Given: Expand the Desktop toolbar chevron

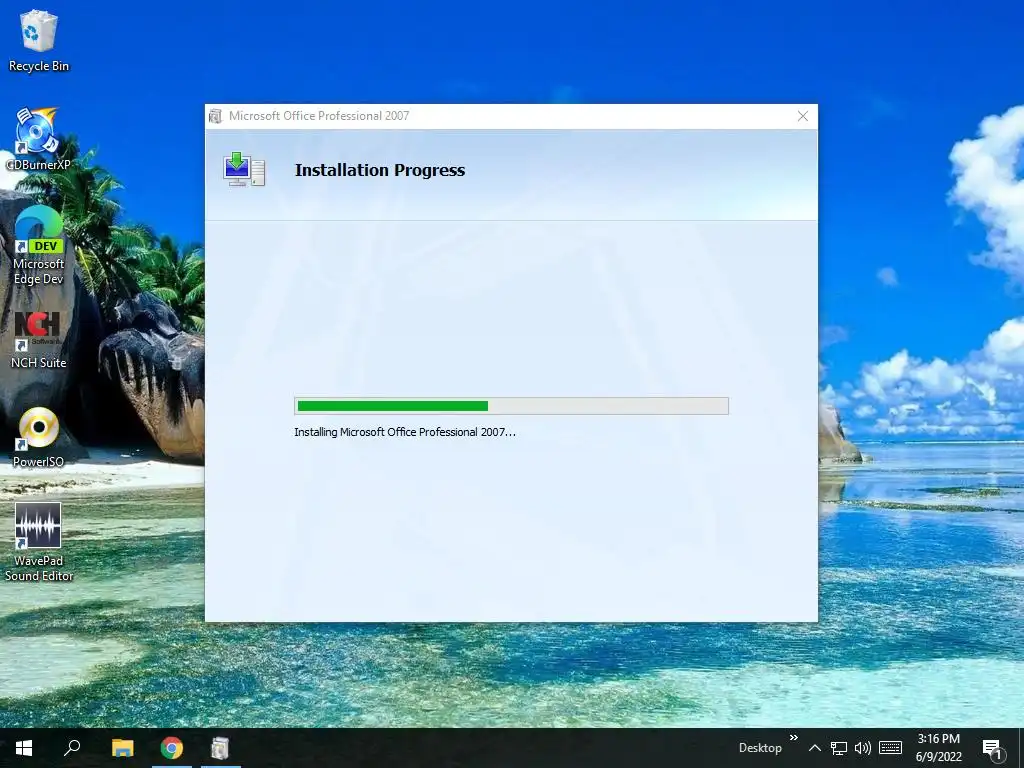Looking at the screenshot, I should [x=793, y=738].
